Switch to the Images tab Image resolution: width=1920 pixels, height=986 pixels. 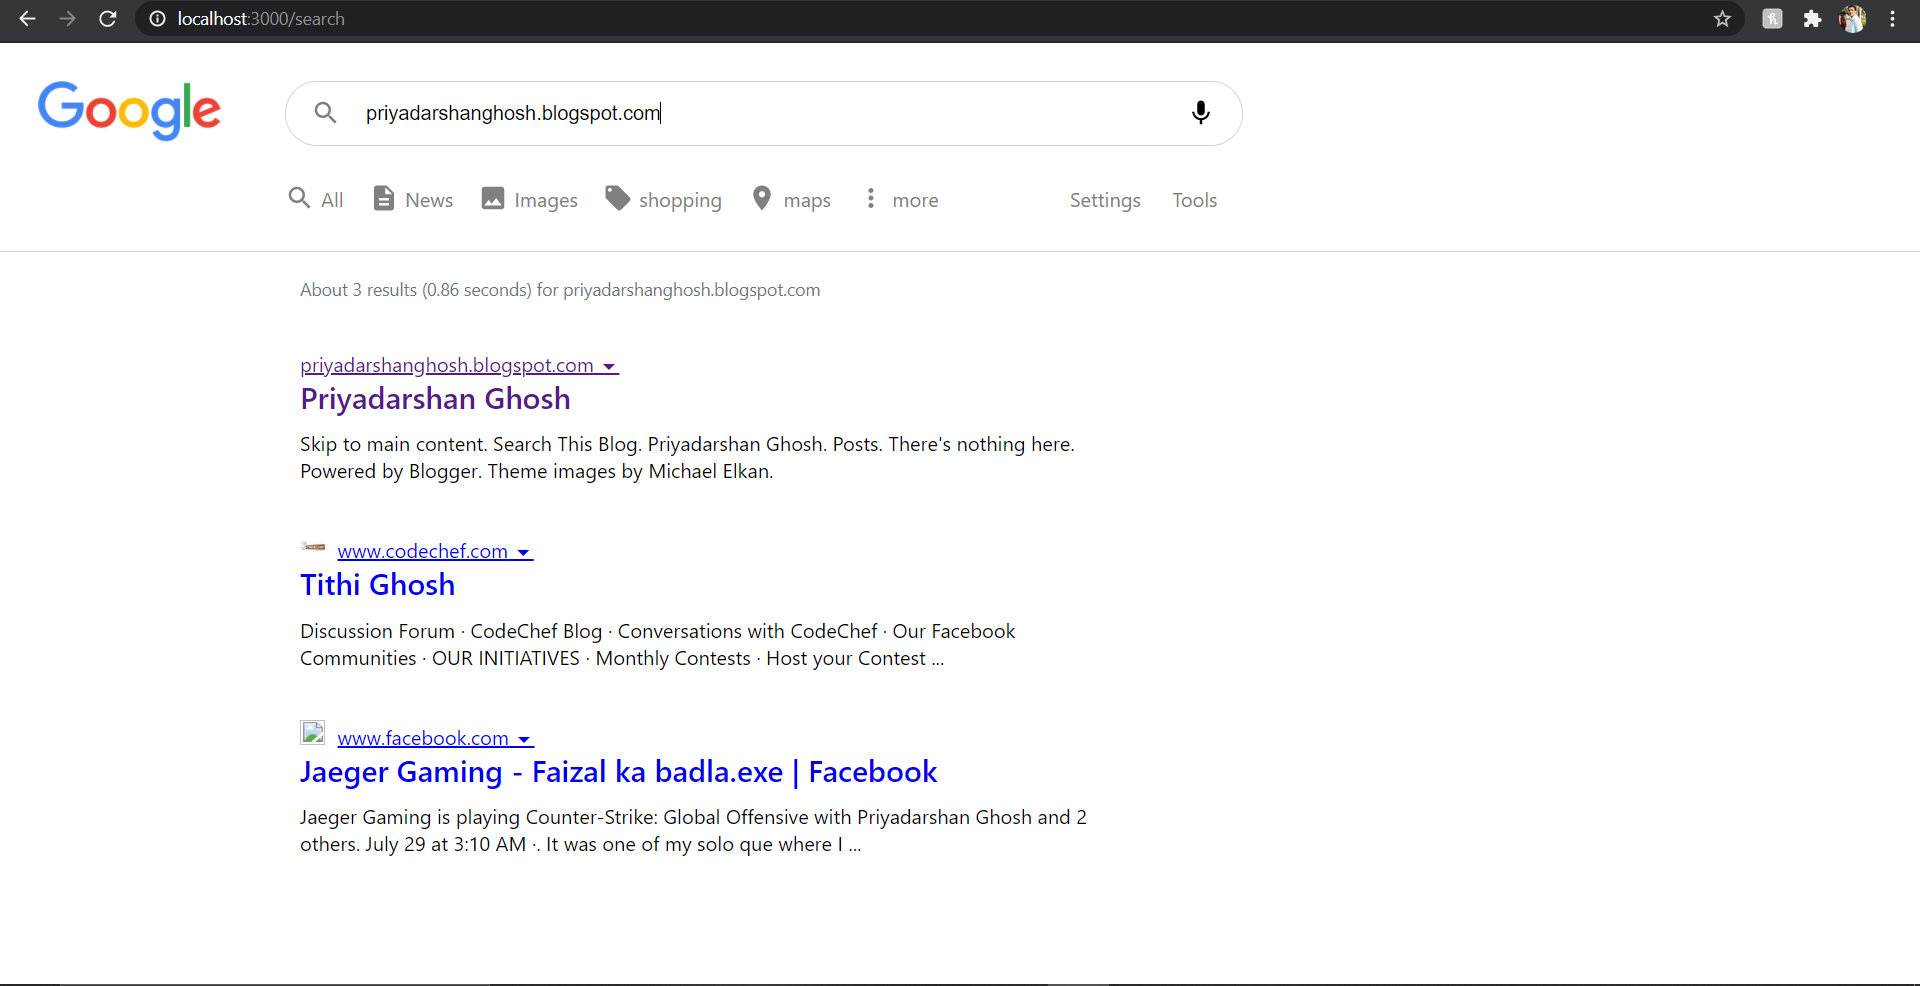pyautogui.click(x=530, y=200)
